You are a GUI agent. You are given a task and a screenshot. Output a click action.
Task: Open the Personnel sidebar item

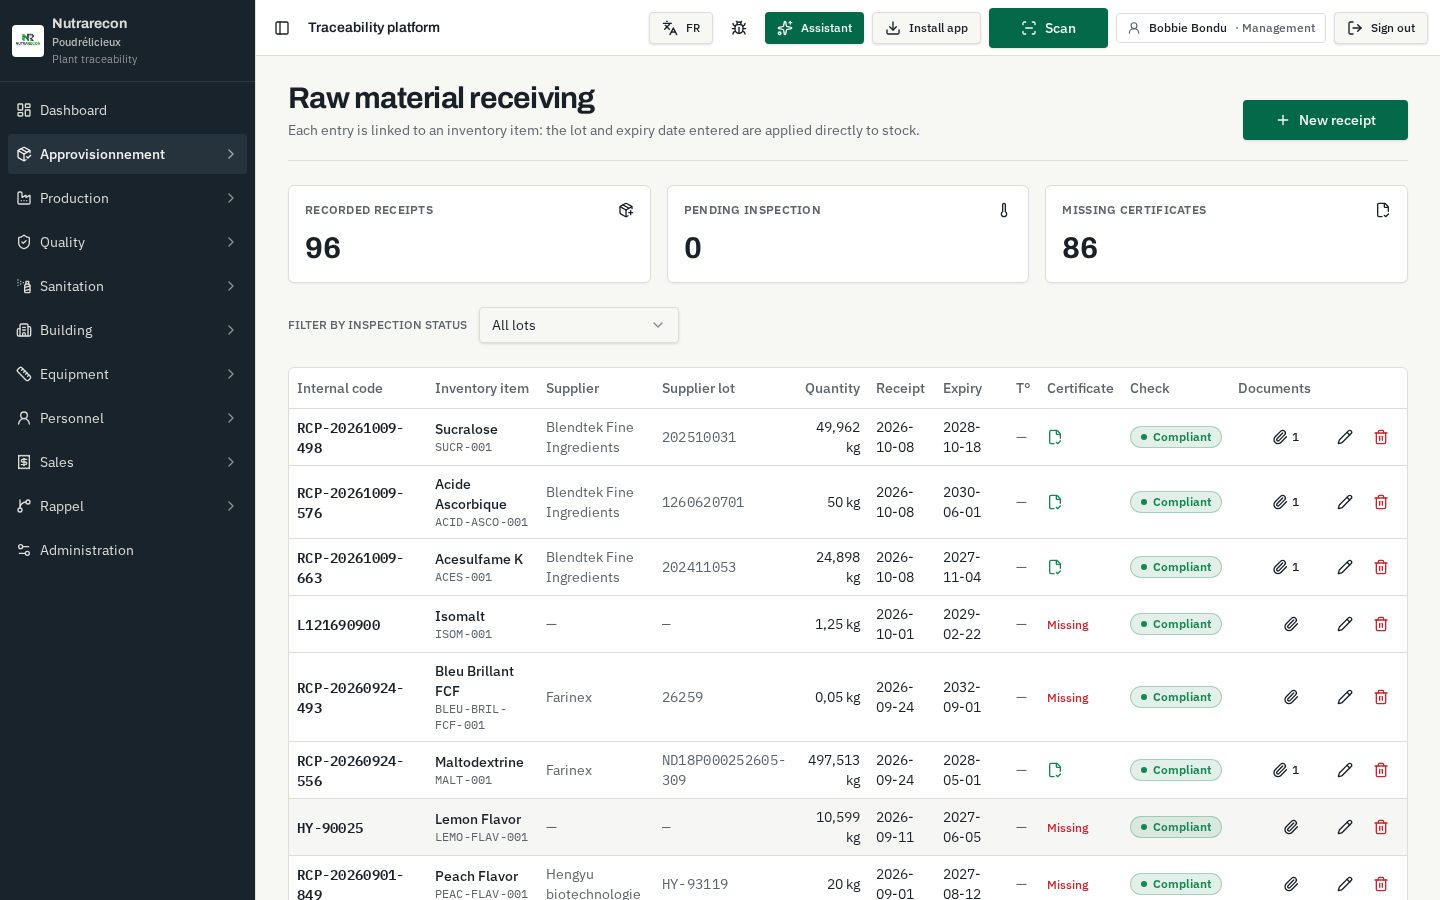coord(127,418)
